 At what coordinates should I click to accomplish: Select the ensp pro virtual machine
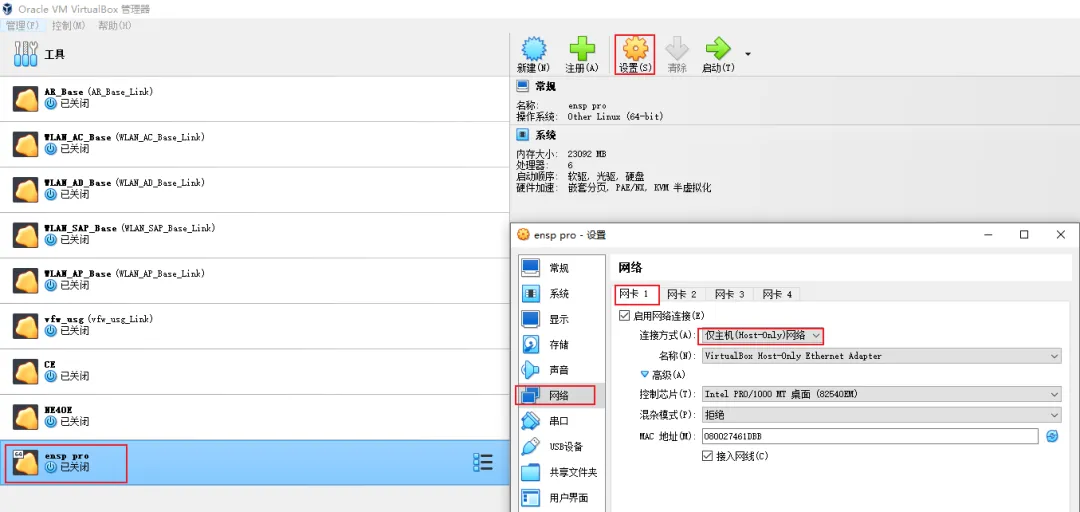click(255, 462)
